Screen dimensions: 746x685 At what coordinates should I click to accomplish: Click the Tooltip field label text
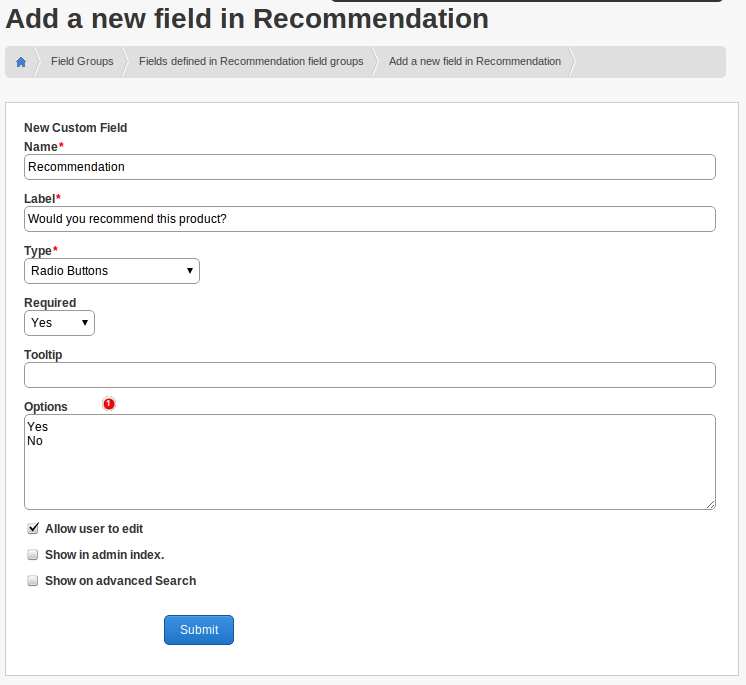[x=44, y=355]
